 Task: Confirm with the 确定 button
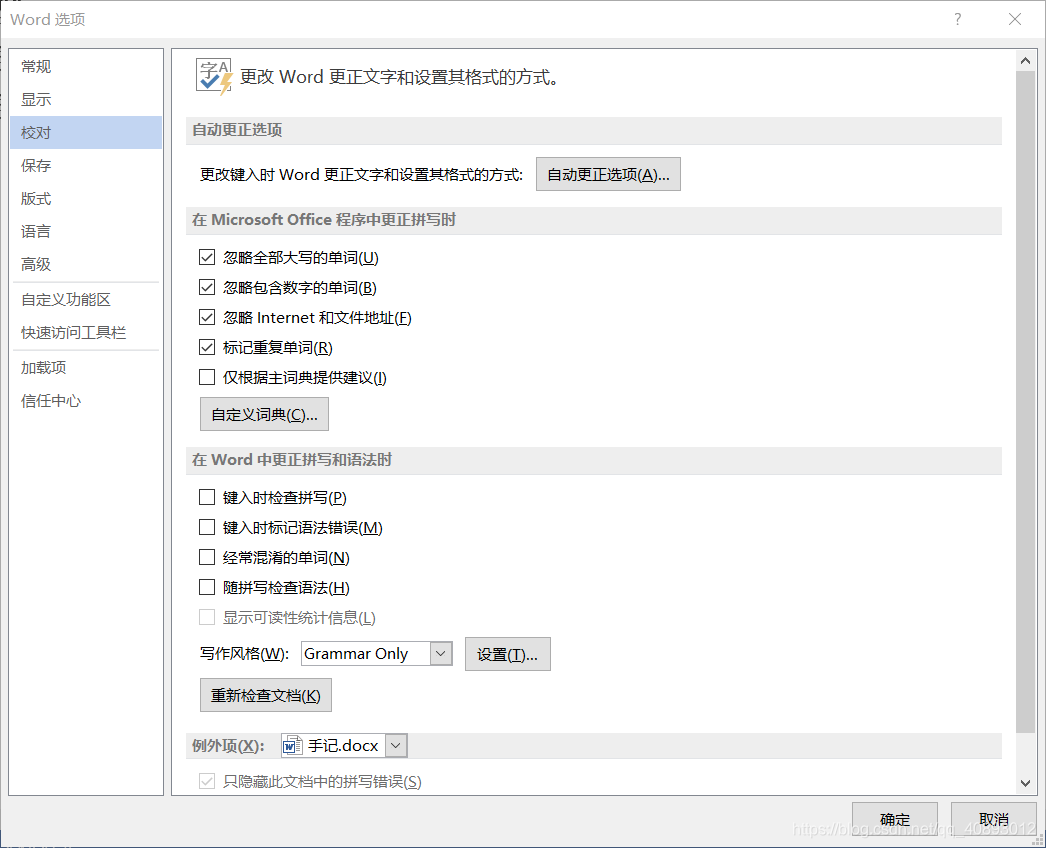[895, 819]
